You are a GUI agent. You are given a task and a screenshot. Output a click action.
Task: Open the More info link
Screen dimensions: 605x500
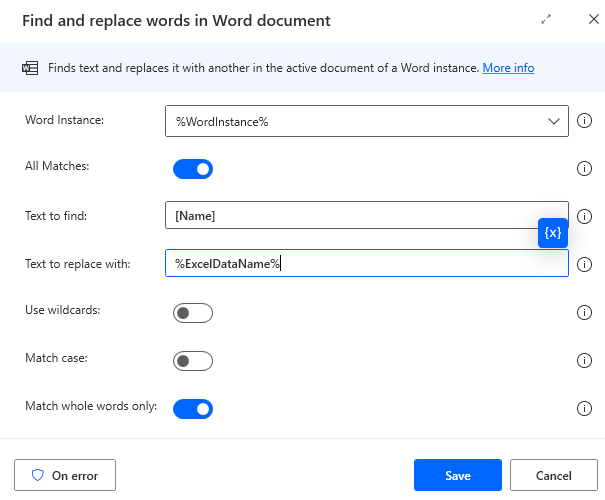pyautogui.click(x=508, y=68)
